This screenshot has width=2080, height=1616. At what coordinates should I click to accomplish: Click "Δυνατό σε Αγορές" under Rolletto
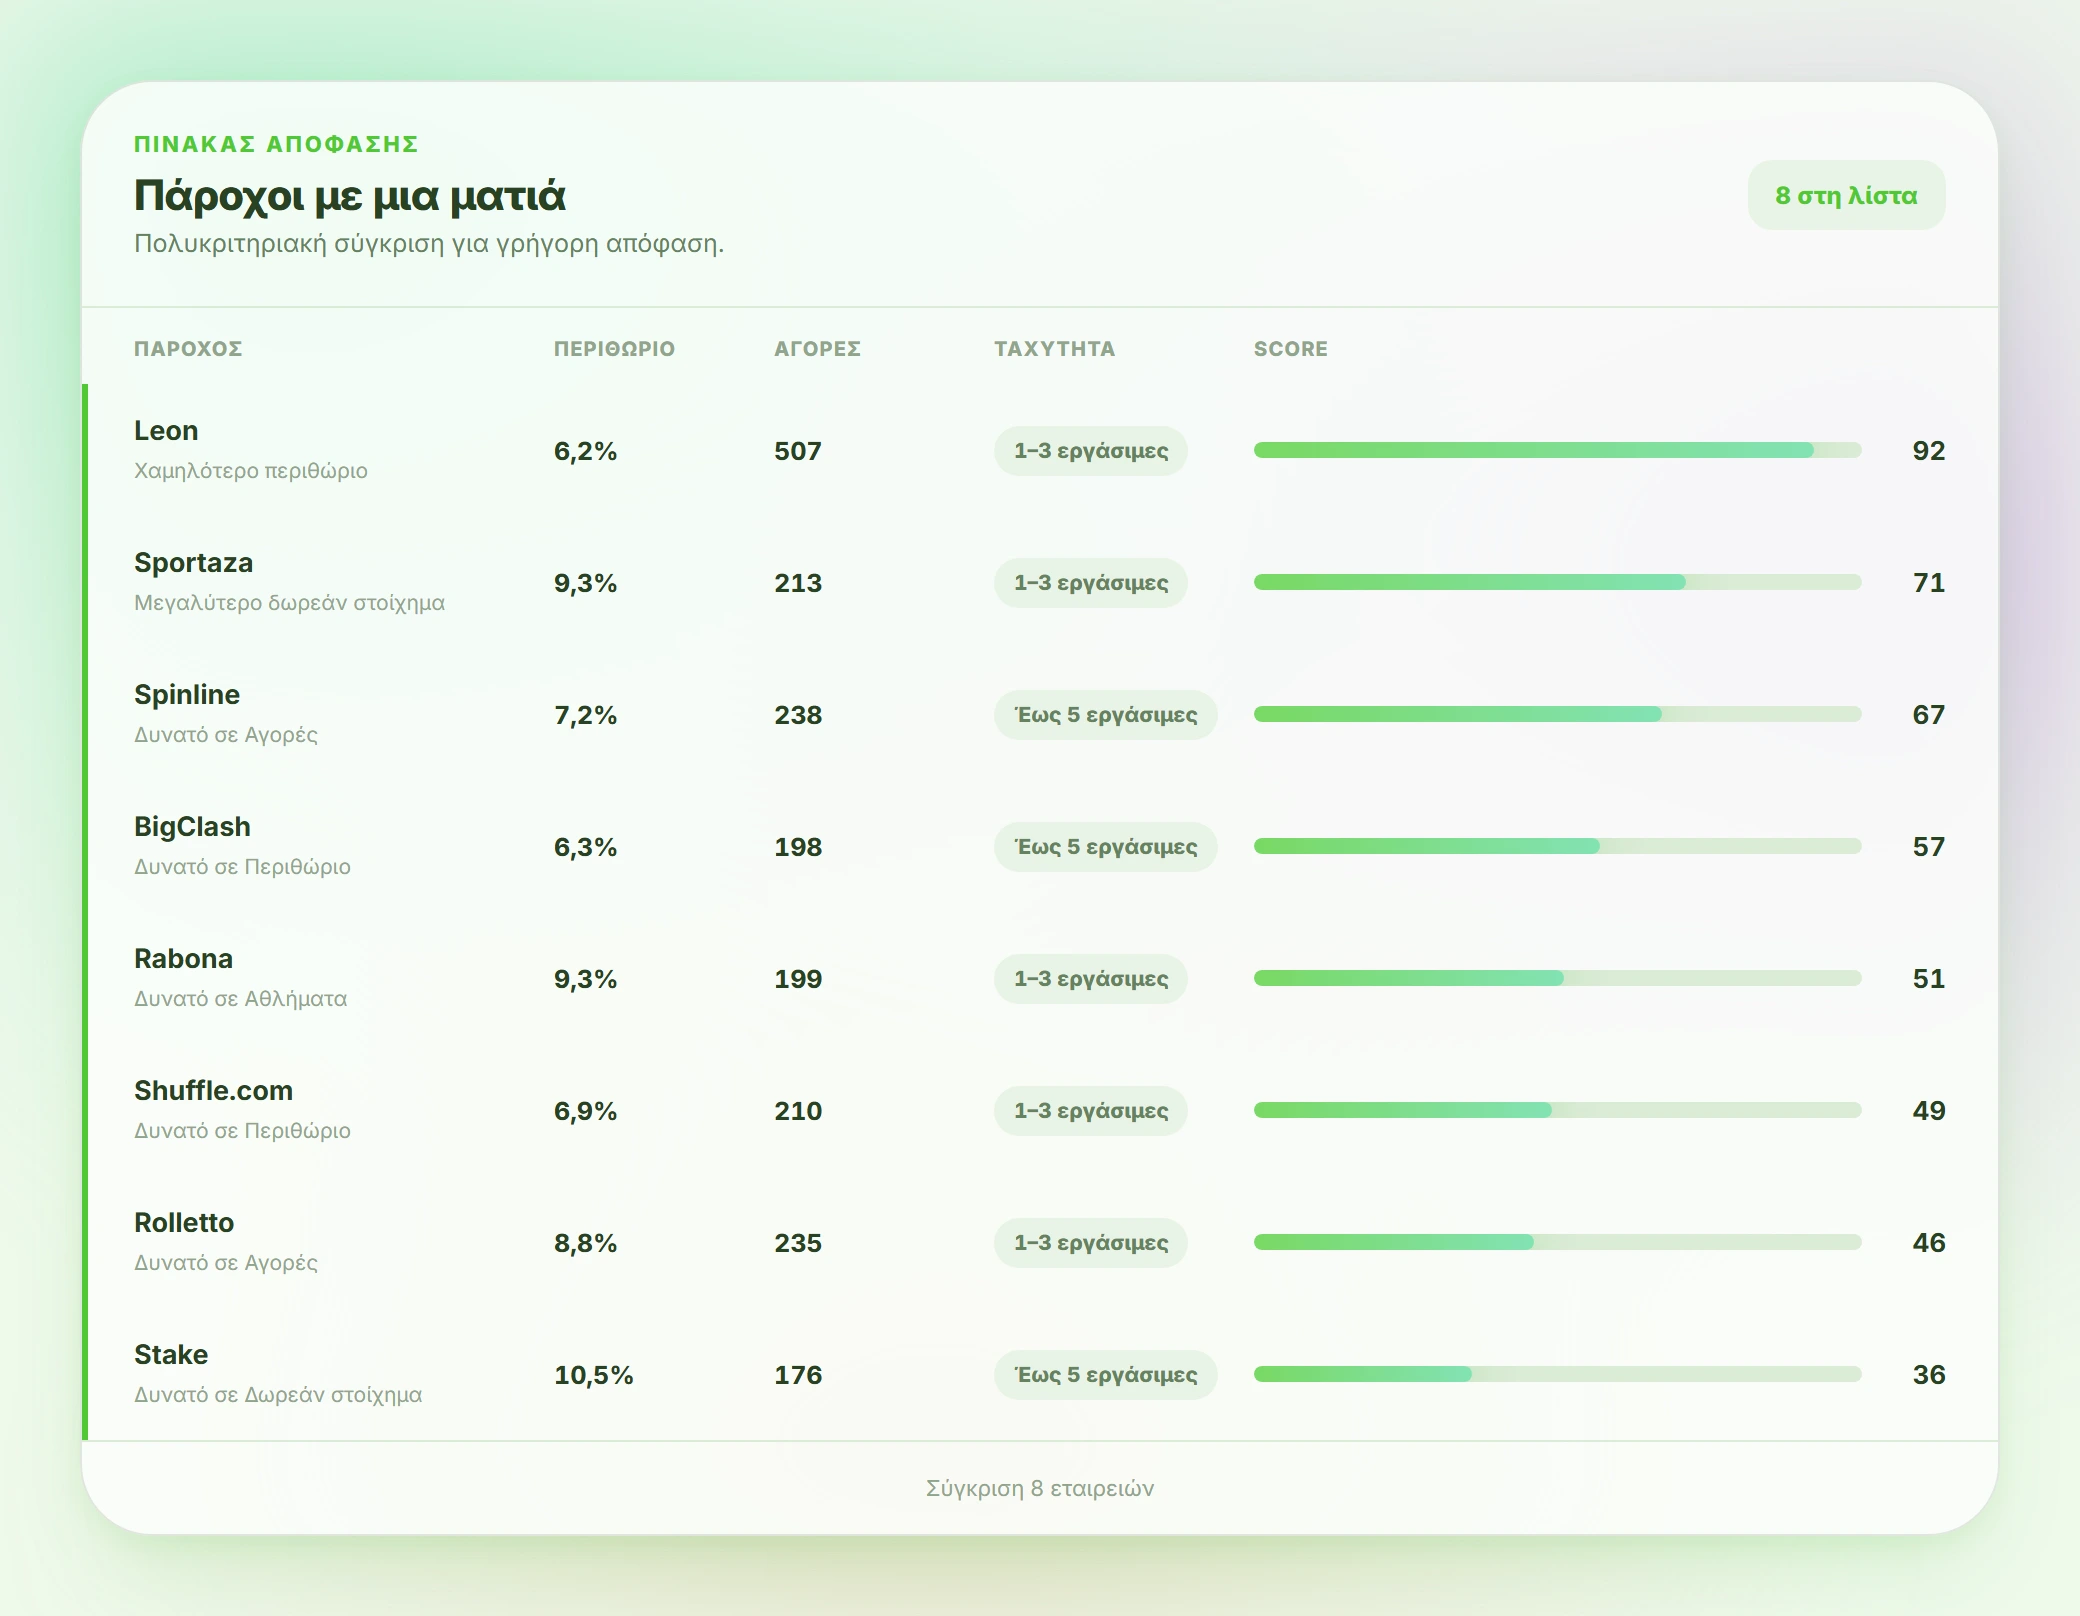point(226,1263)
